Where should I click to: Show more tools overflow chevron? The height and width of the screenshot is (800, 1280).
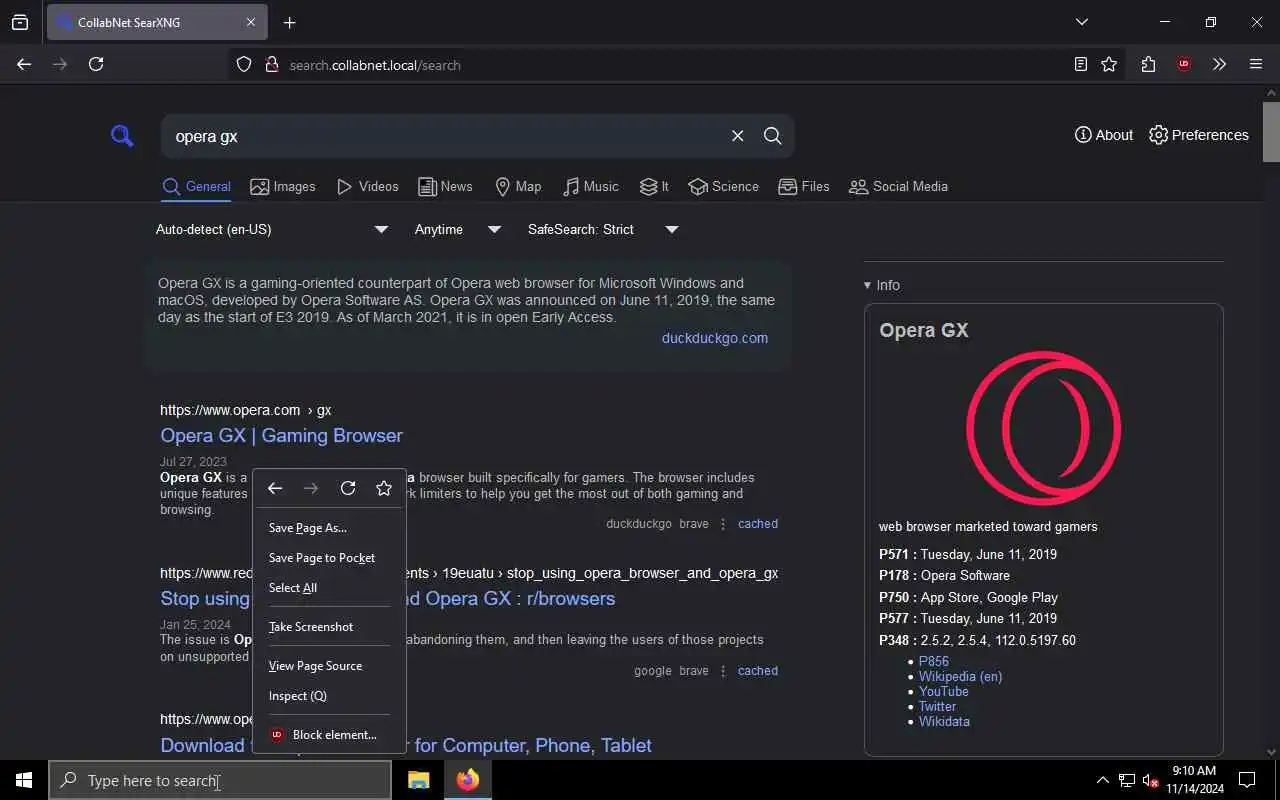pos(1219,64)
